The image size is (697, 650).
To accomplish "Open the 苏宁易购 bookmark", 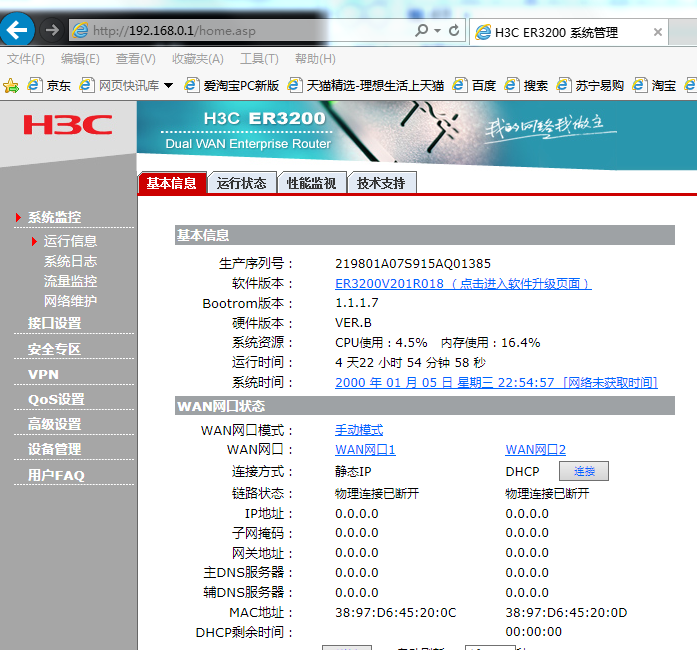I will click(590, 85).
